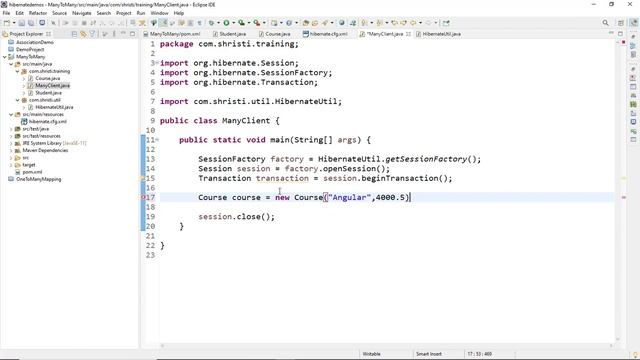This screenshot has height=360, width=640.
Task: Collapse main method fold on line 11
Action: click(x=157, y=140)
